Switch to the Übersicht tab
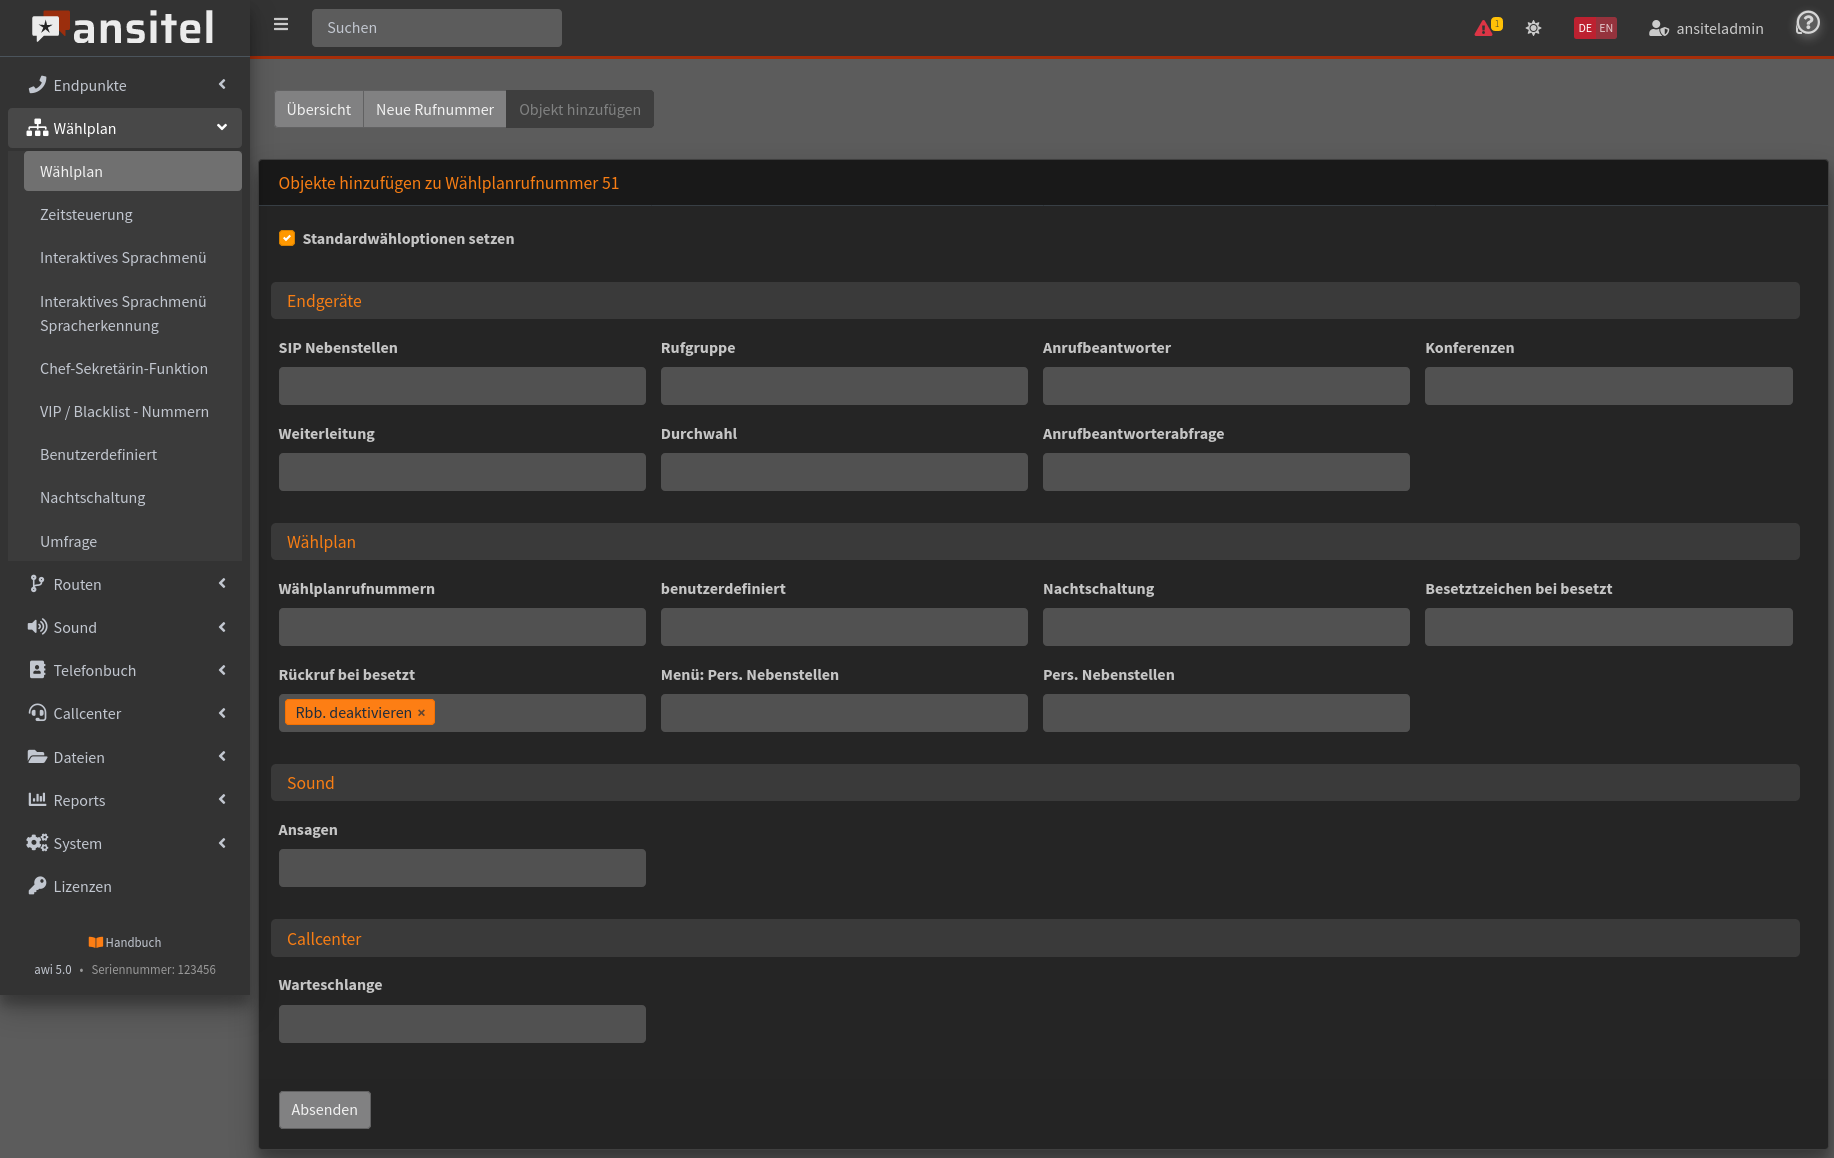 point(319,109)
